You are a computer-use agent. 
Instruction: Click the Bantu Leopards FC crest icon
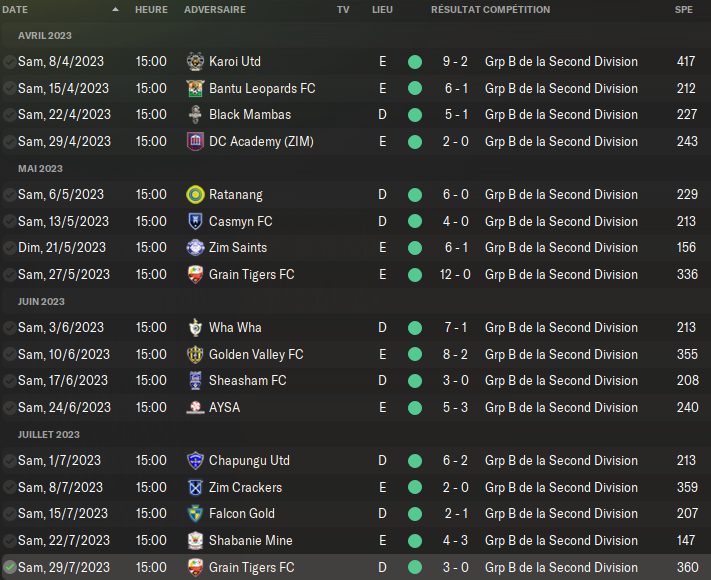click(x=195, y=88)
